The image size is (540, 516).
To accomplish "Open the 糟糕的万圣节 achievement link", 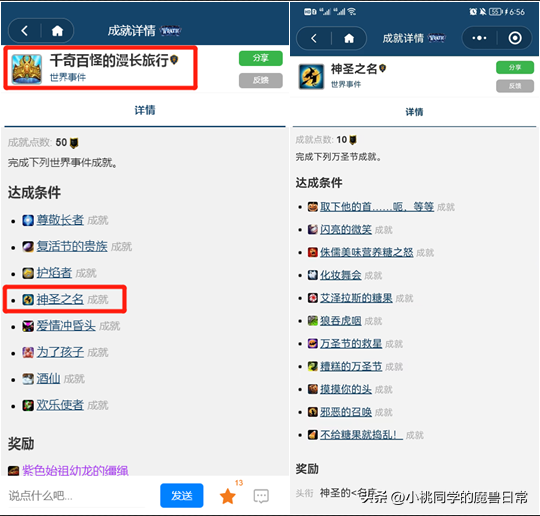I will click(x=351, y=366).
